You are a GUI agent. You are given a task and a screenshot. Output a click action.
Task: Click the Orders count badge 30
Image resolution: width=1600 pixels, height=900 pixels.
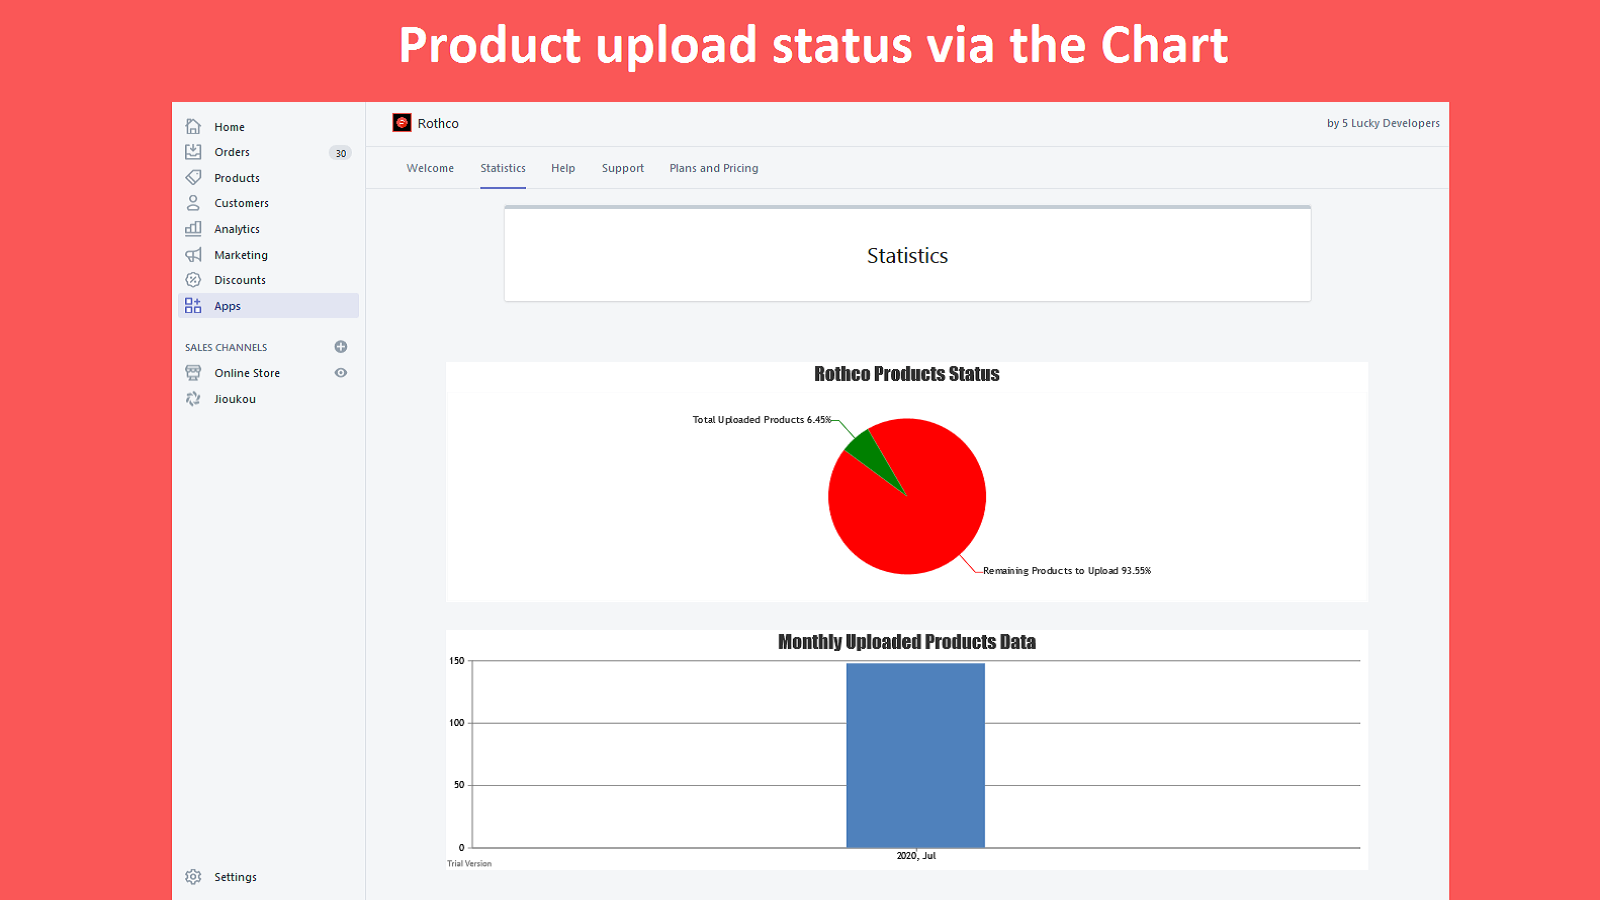tap(341, 153)
